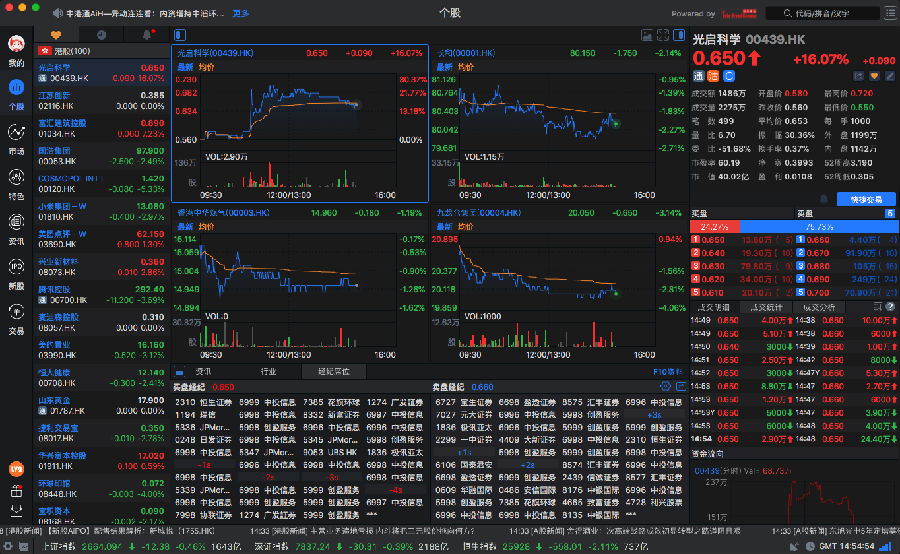Switch to 经纪席位 tab

click(x=333, y=371)
